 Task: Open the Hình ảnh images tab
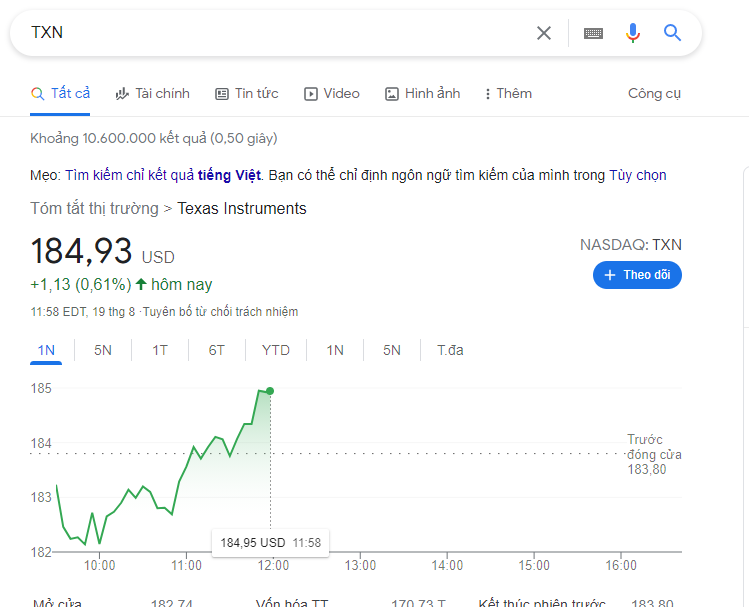[422, 93]
